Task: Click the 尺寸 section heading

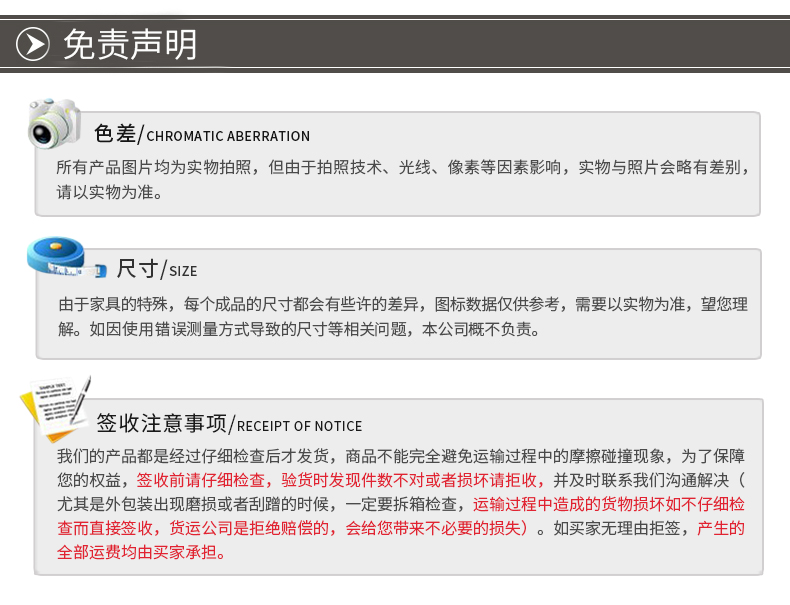Action: (138, 269)
